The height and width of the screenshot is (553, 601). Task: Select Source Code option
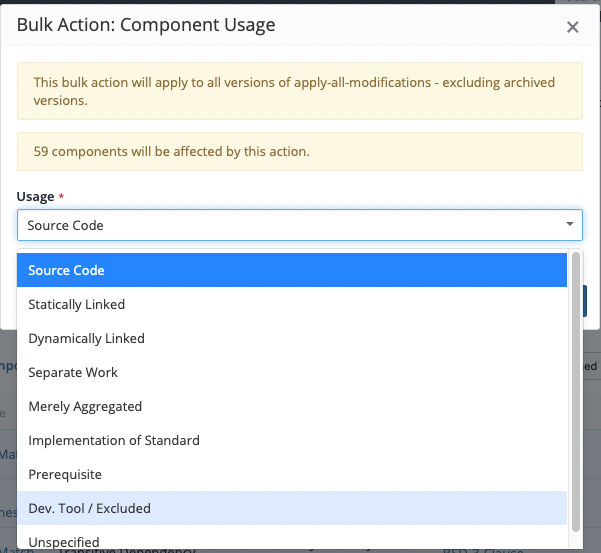pos(292,270)
